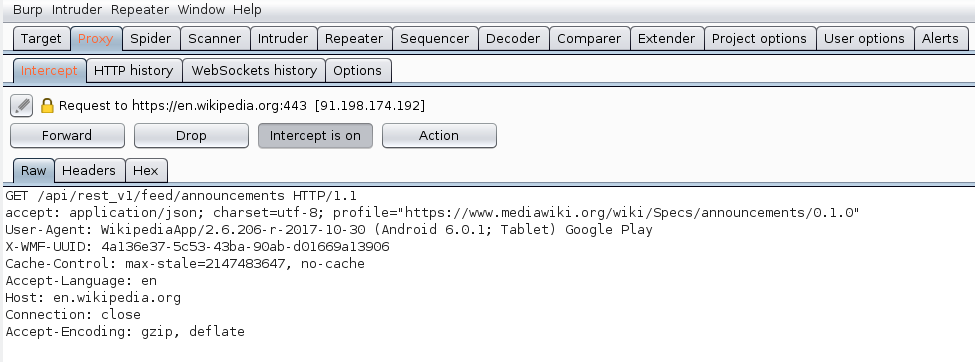Viewport: 975px width, 362px height.
Task: Select the Decoder tab
Action: click(x=514, y=39)
